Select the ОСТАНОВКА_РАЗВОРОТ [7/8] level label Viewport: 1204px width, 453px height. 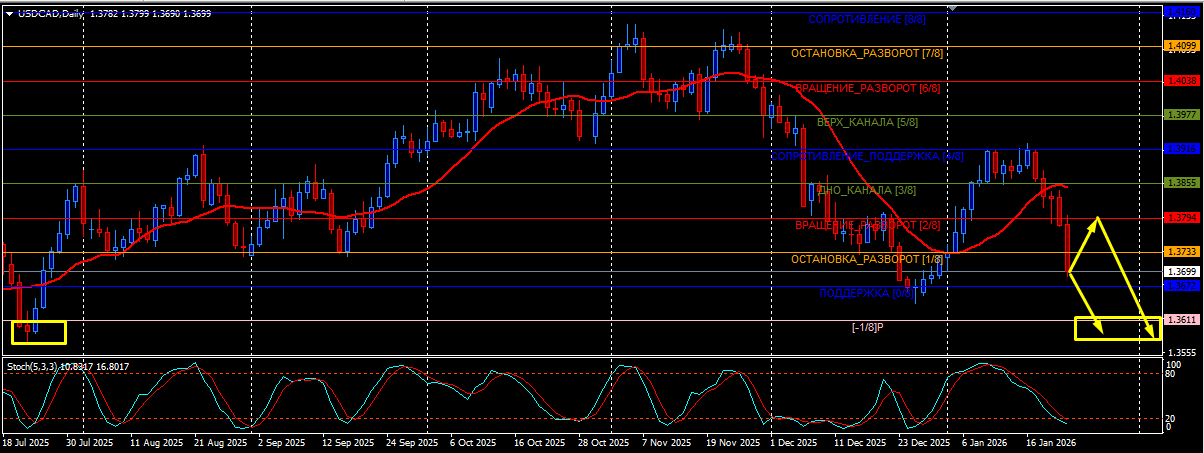(867, 53)
